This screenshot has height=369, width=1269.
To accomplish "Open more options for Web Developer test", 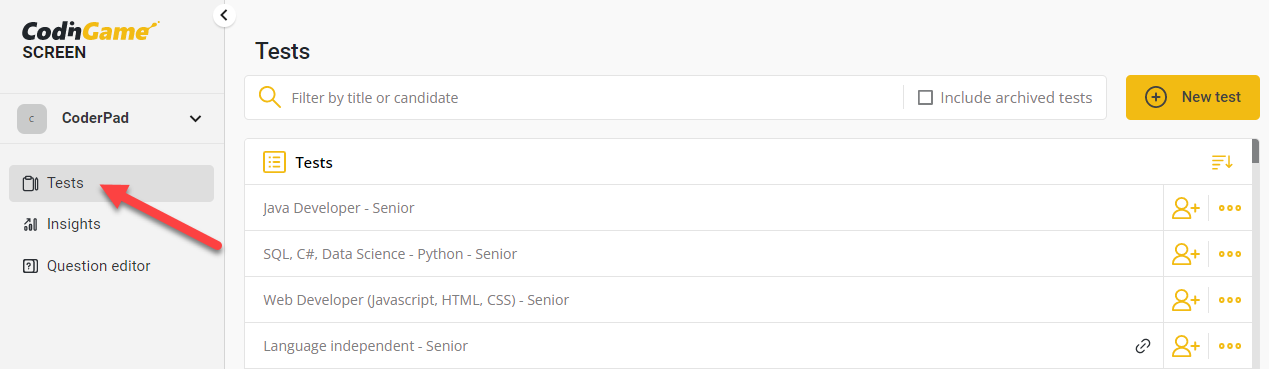I will coord(1230,300).
